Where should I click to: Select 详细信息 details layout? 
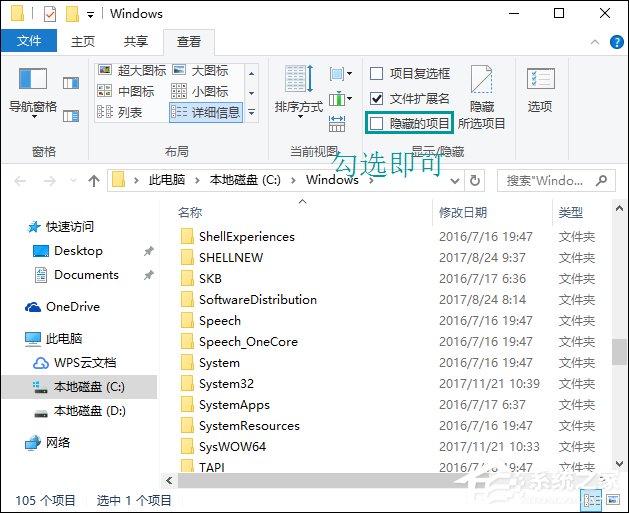206,112
